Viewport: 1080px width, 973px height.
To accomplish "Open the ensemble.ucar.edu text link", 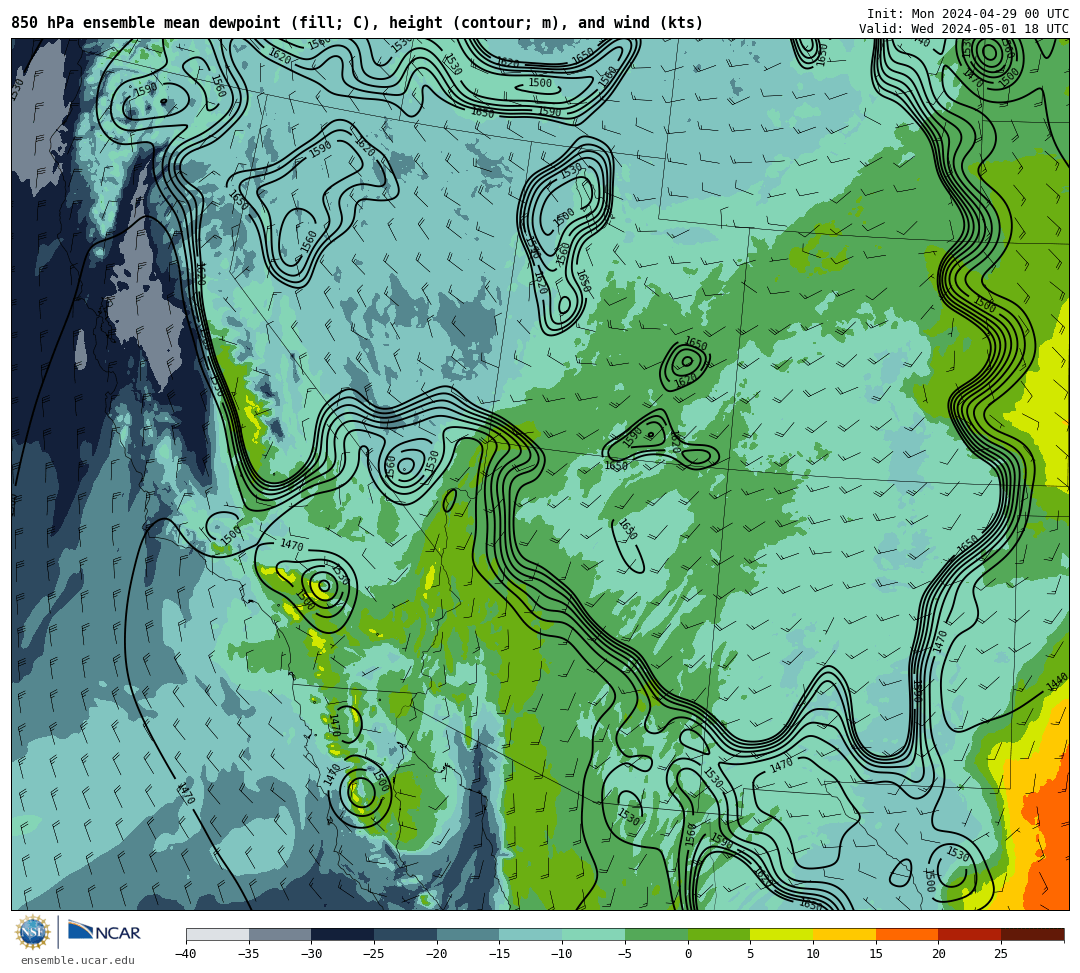I will coord(78,960).
